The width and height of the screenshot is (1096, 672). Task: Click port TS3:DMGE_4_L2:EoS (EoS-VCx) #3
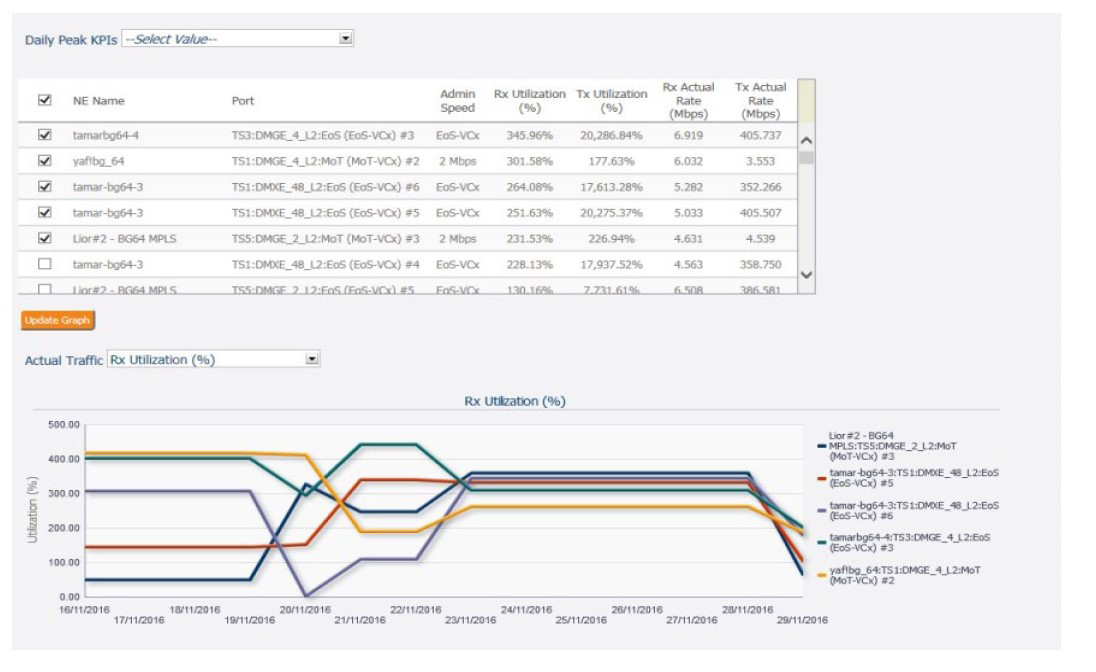pyautogui.click(x=323, y=135)
